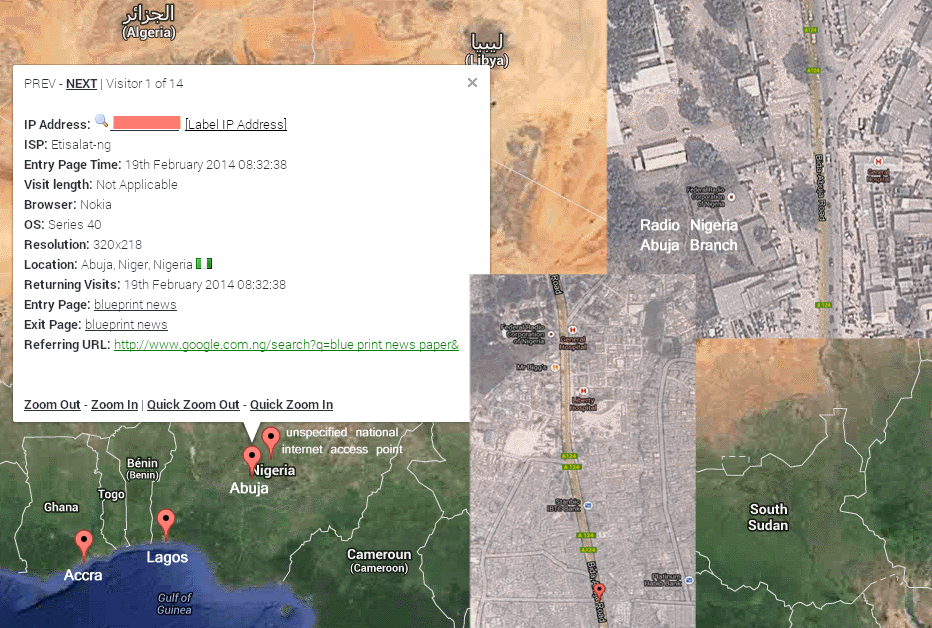
Task: Click the Liberty Hospital icon
Action: pos(583,391)
